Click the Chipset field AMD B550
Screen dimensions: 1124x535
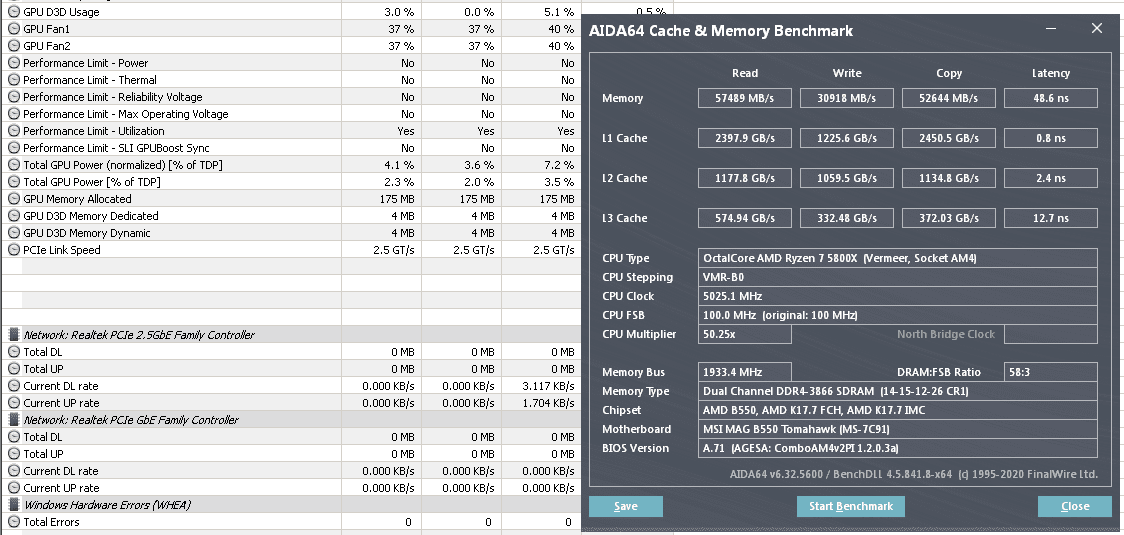click(x=897, y=410)
